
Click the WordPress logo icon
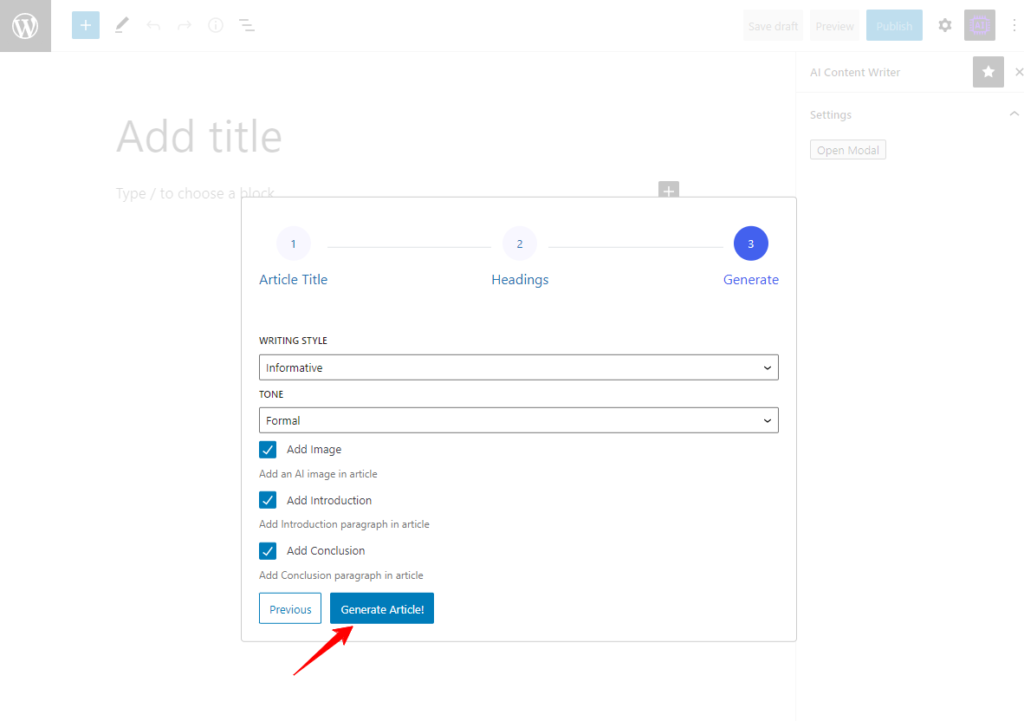click(x=25, y=26)
